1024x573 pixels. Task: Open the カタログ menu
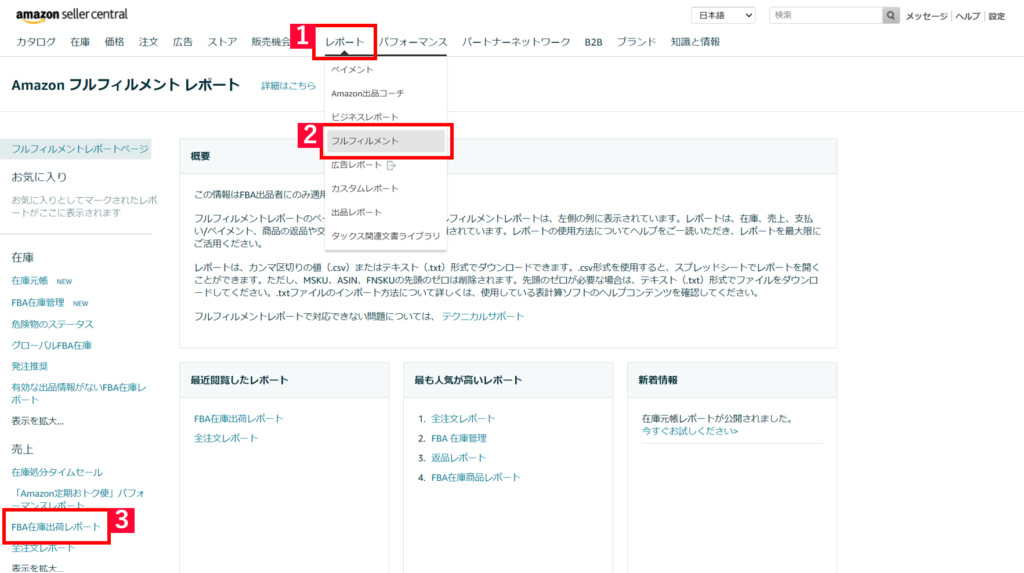[36, 42]
